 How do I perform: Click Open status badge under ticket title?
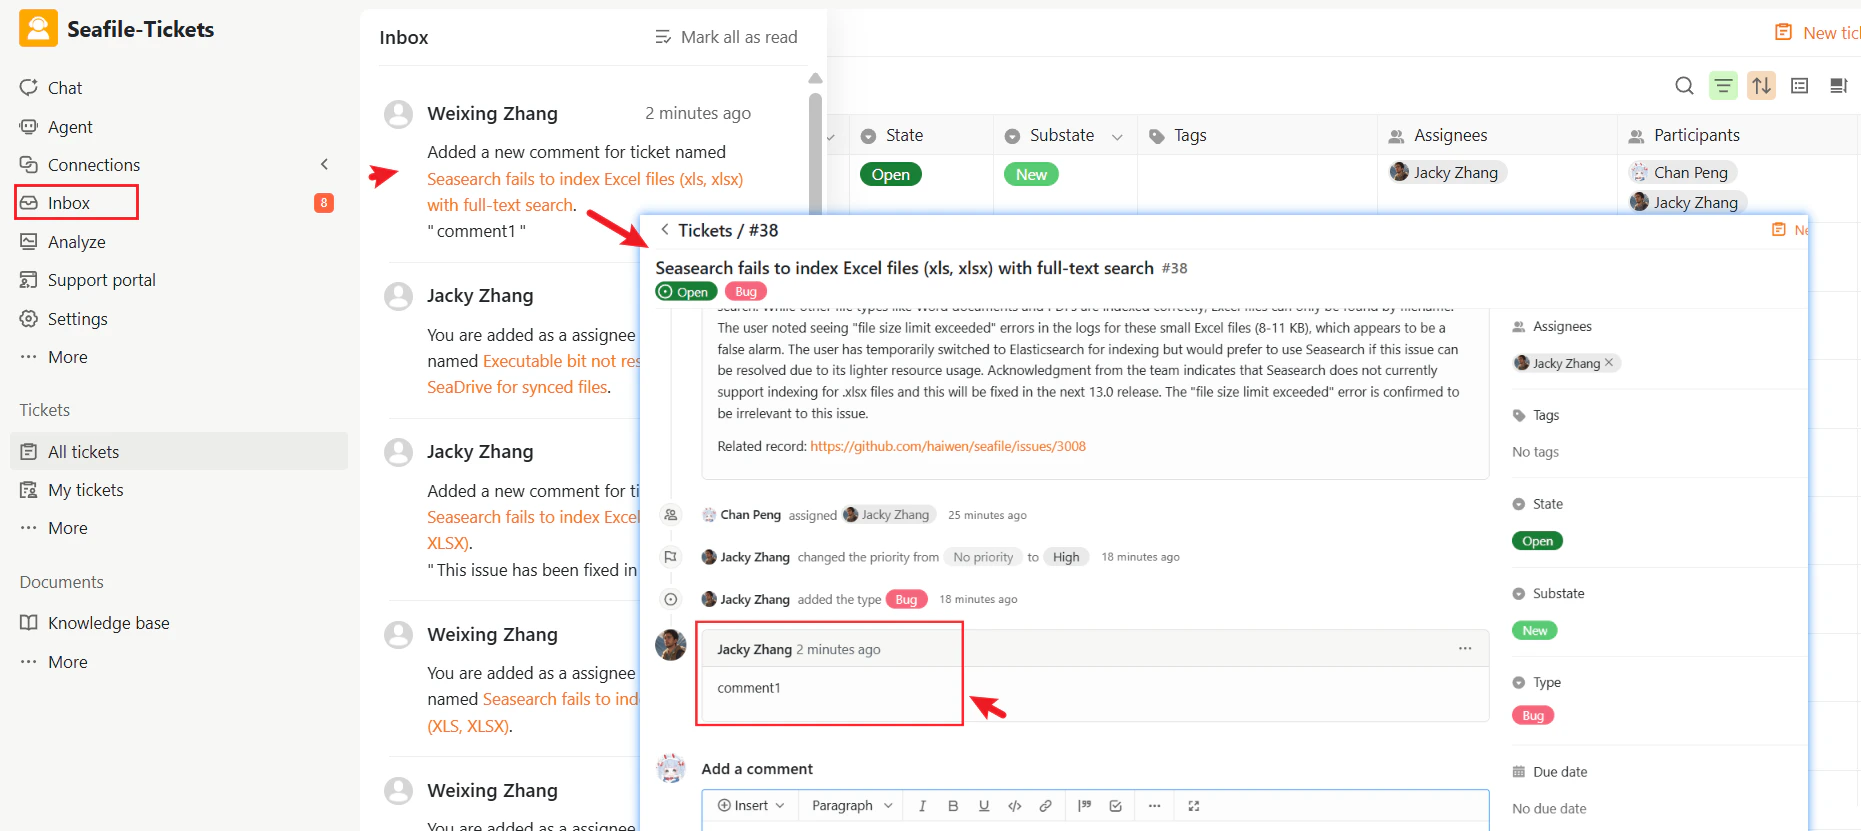(686, 292)
